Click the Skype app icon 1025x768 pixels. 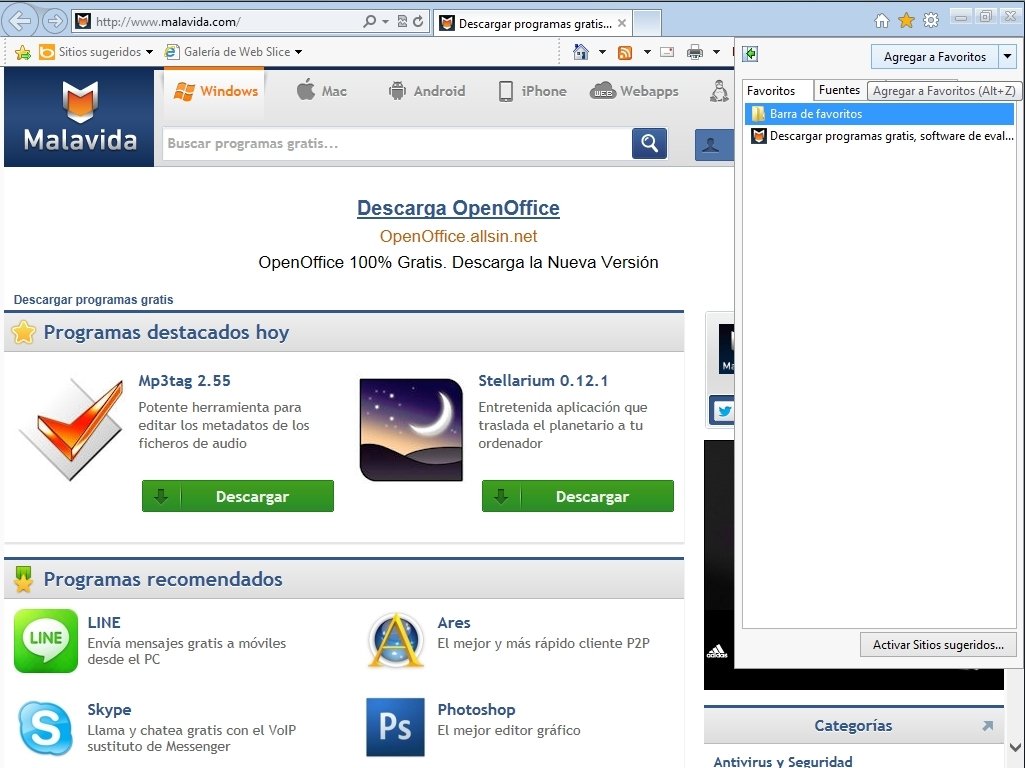click(x=46, y=728)
